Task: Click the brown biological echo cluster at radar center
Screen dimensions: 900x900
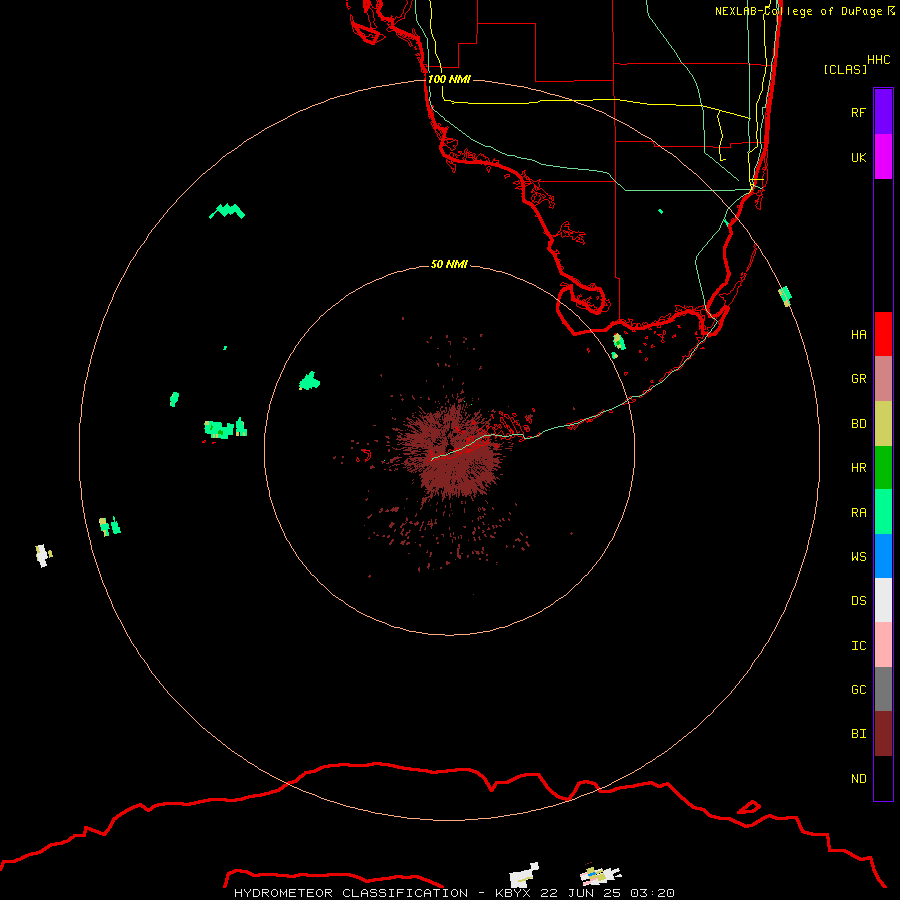Action: pyautogui.click(x=453, y=453)
